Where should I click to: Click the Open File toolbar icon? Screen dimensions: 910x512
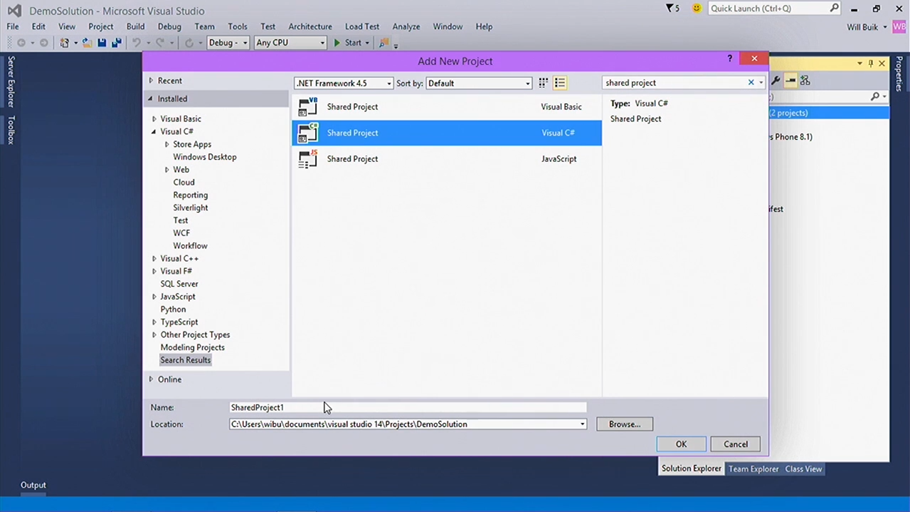(x=87, y=43)
